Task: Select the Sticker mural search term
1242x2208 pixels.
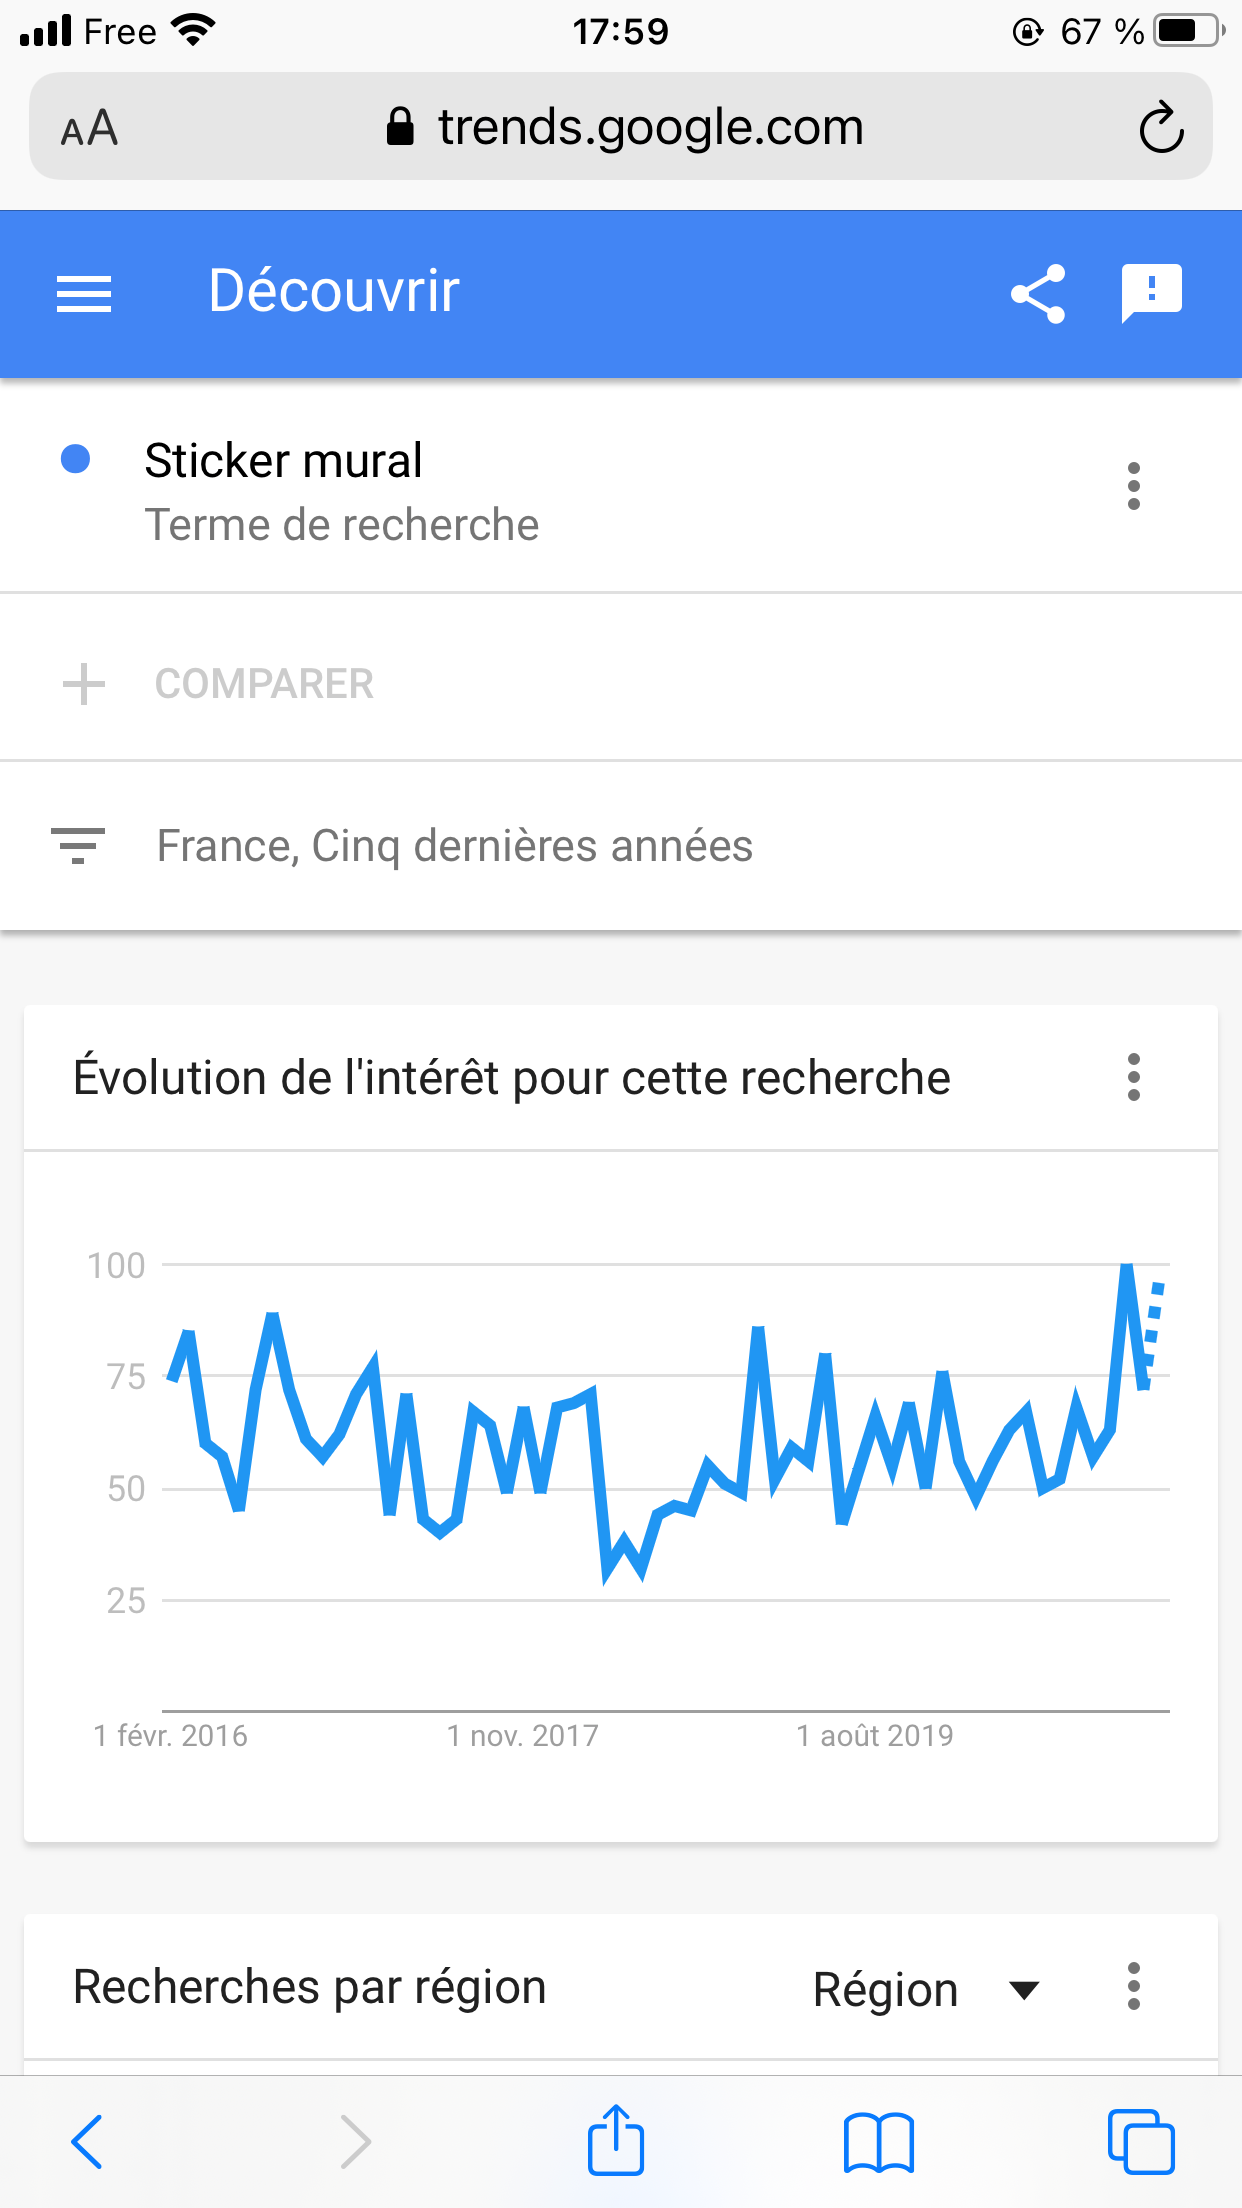Action: [x=284, y=461]
